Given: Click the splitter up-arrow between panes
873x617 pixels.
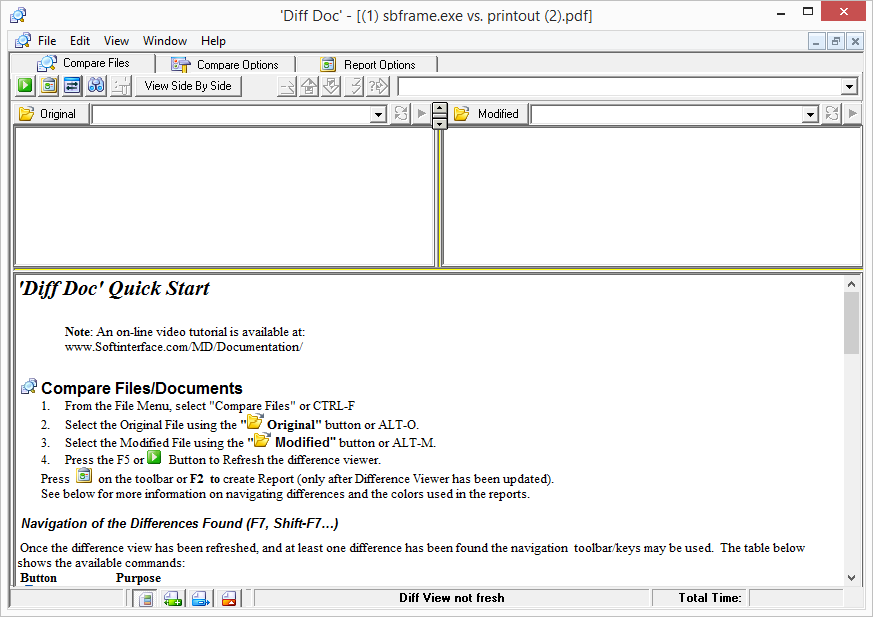Looking at the screenshot, I should (x=439, y=109).
